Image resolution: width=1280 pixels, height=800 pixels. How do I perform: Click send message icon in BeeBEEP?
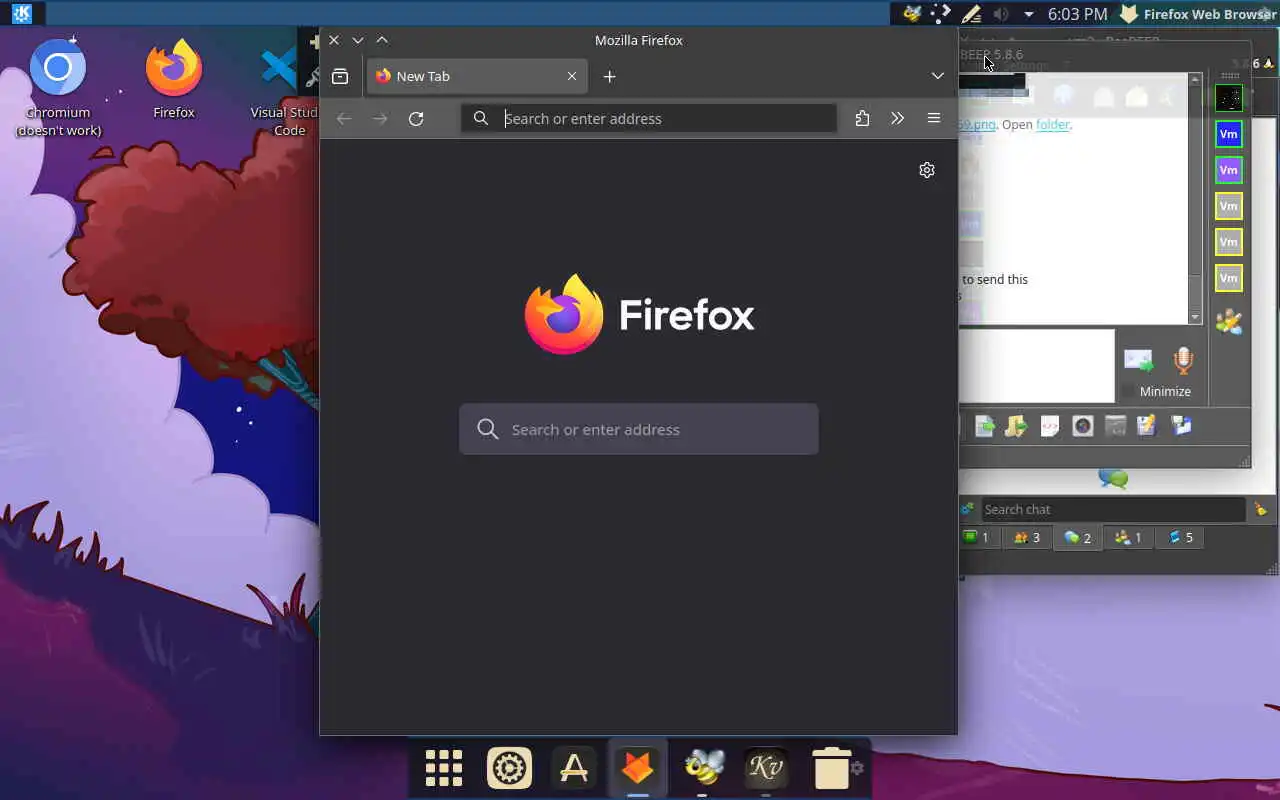click(x=1138, y=360)
